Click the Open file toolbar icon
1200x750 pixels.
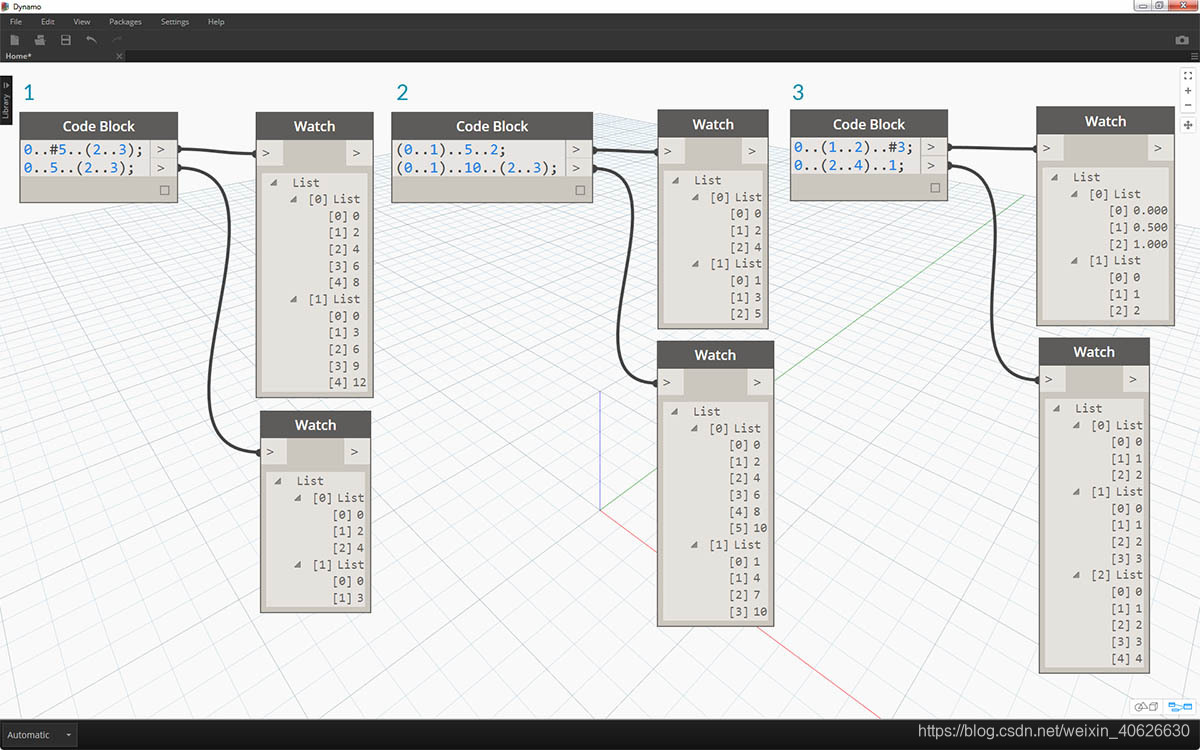[x=40, y=40]
